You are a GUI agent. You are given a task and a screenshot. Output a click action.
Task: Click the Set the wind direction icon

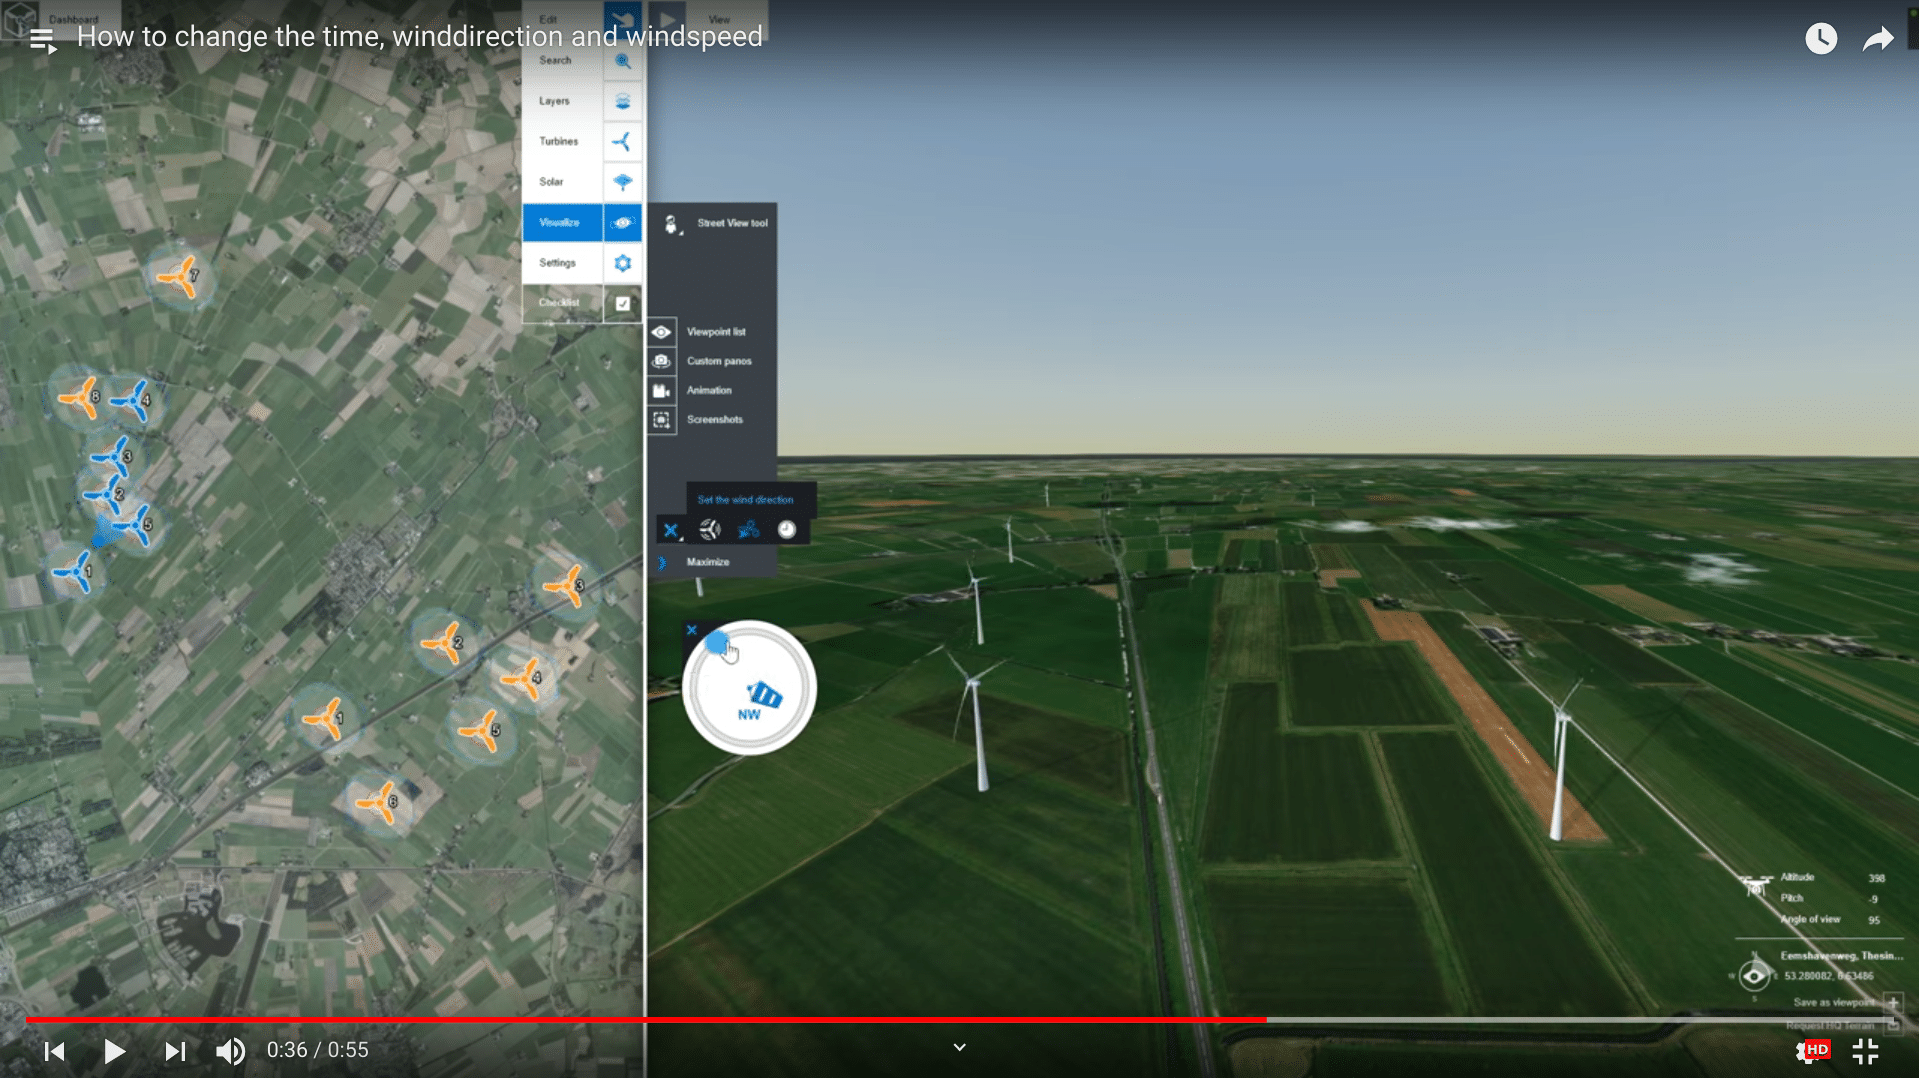749,530
